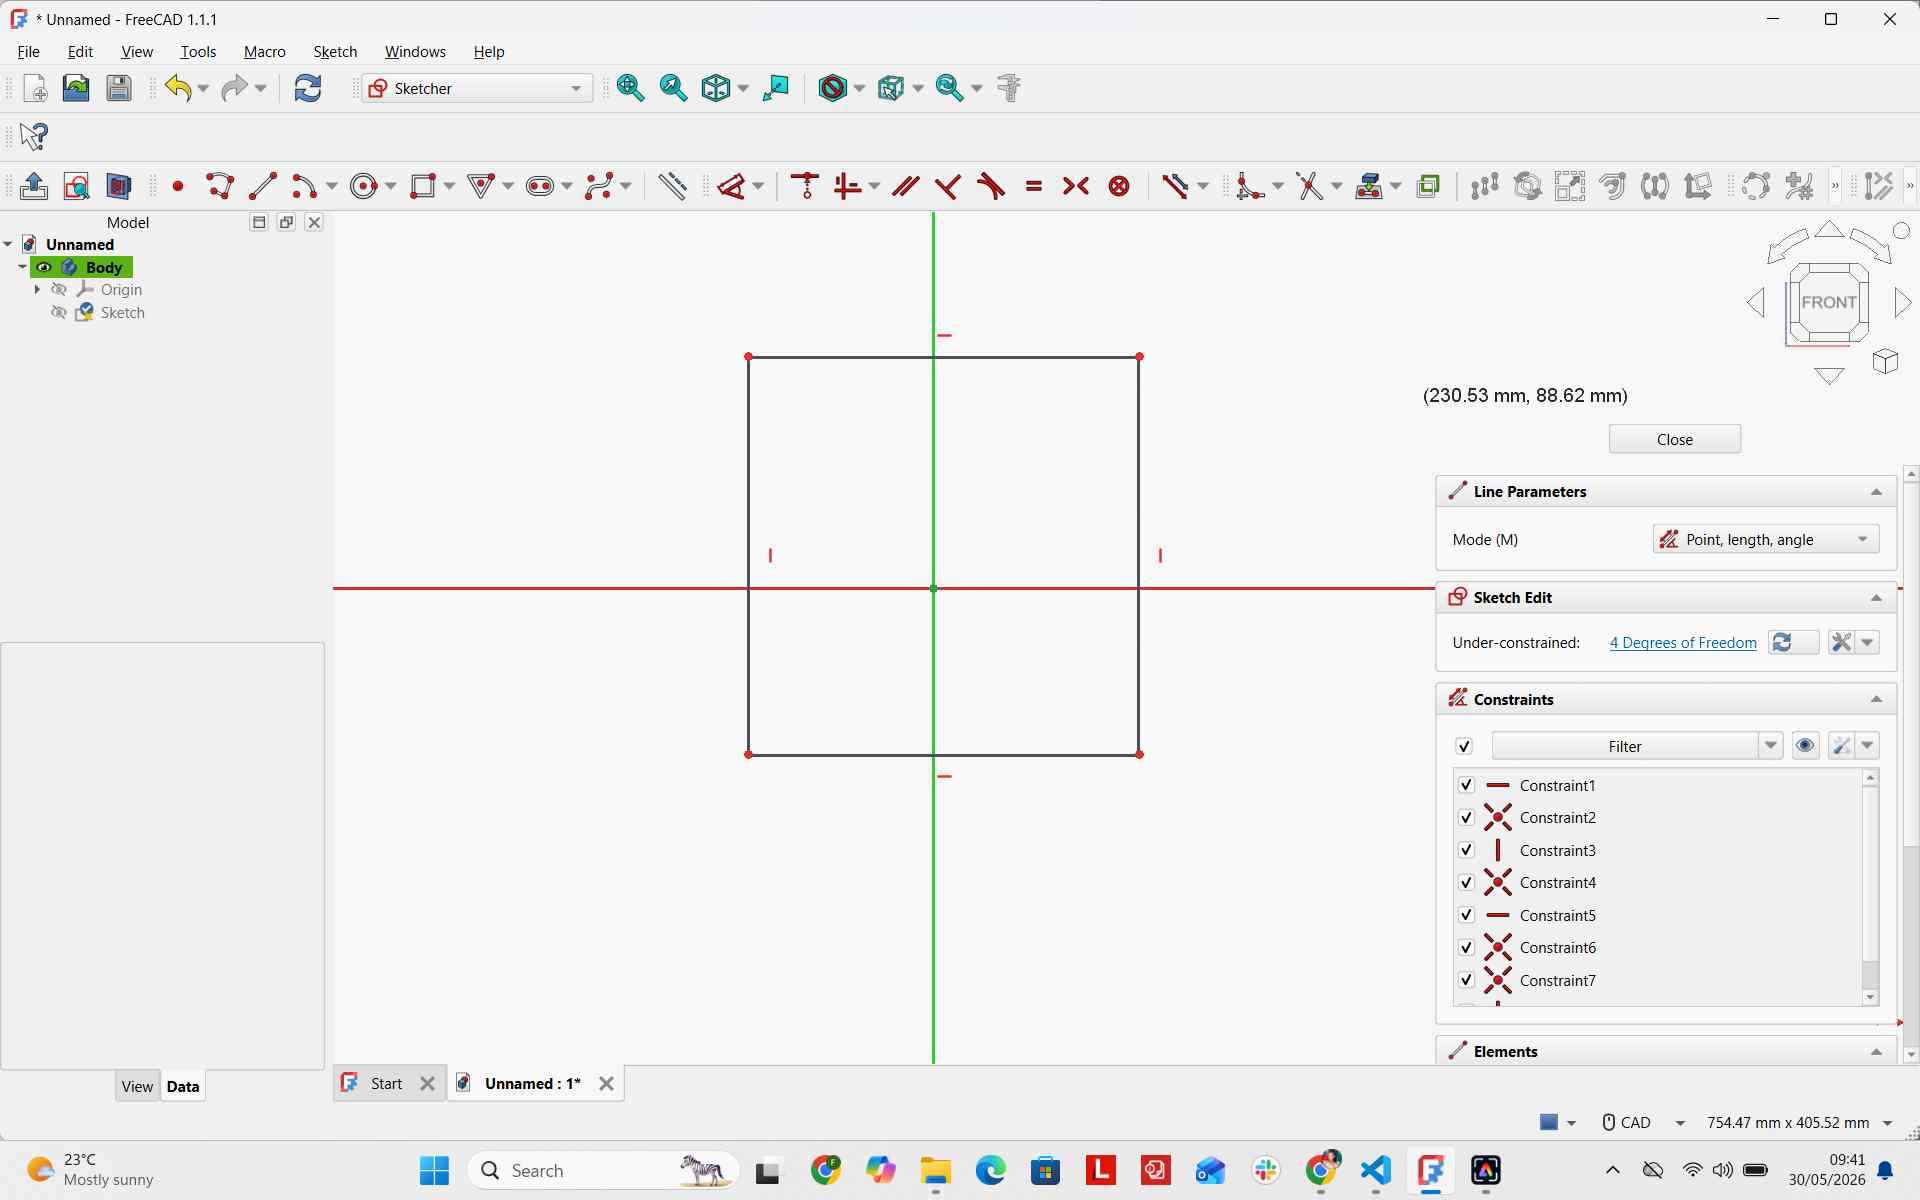Open the constraints Filter dropdown arrow
Image resolution: width=1920 pixels, height=1200 pixels.
(1770, 746)
